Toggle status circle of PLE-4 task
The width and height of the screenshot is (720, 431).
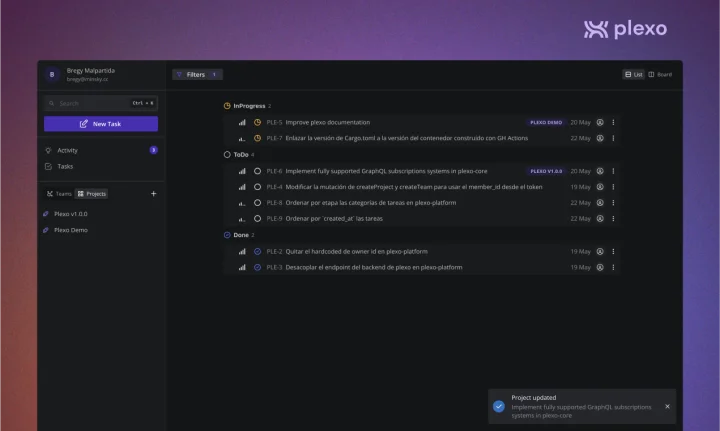click(x=258, y=187)
